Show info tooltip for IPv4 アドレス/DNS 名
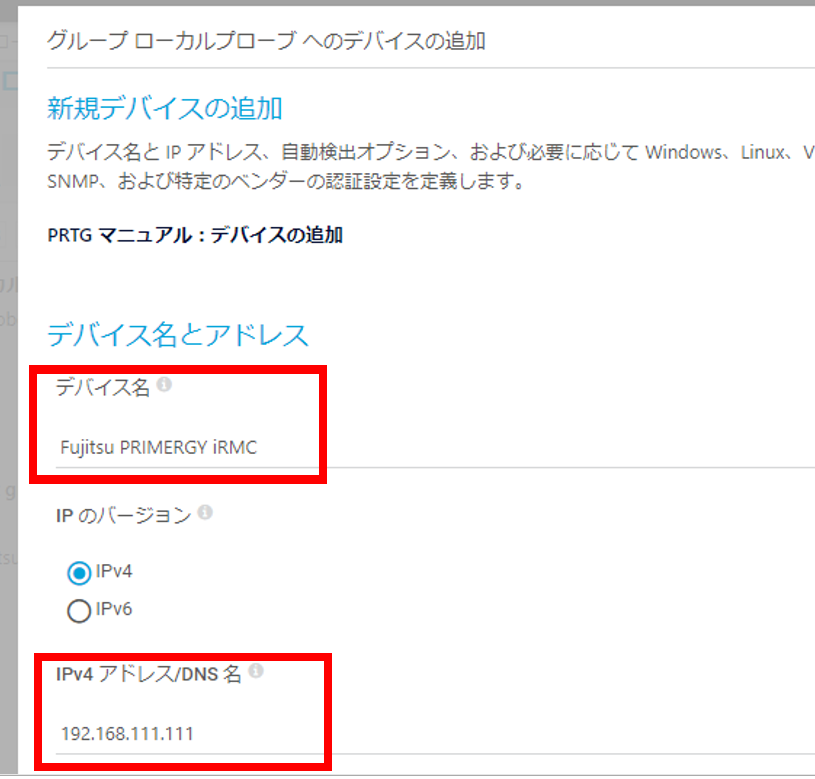Viewport: 815px width, 779px height. coord(256,671)
